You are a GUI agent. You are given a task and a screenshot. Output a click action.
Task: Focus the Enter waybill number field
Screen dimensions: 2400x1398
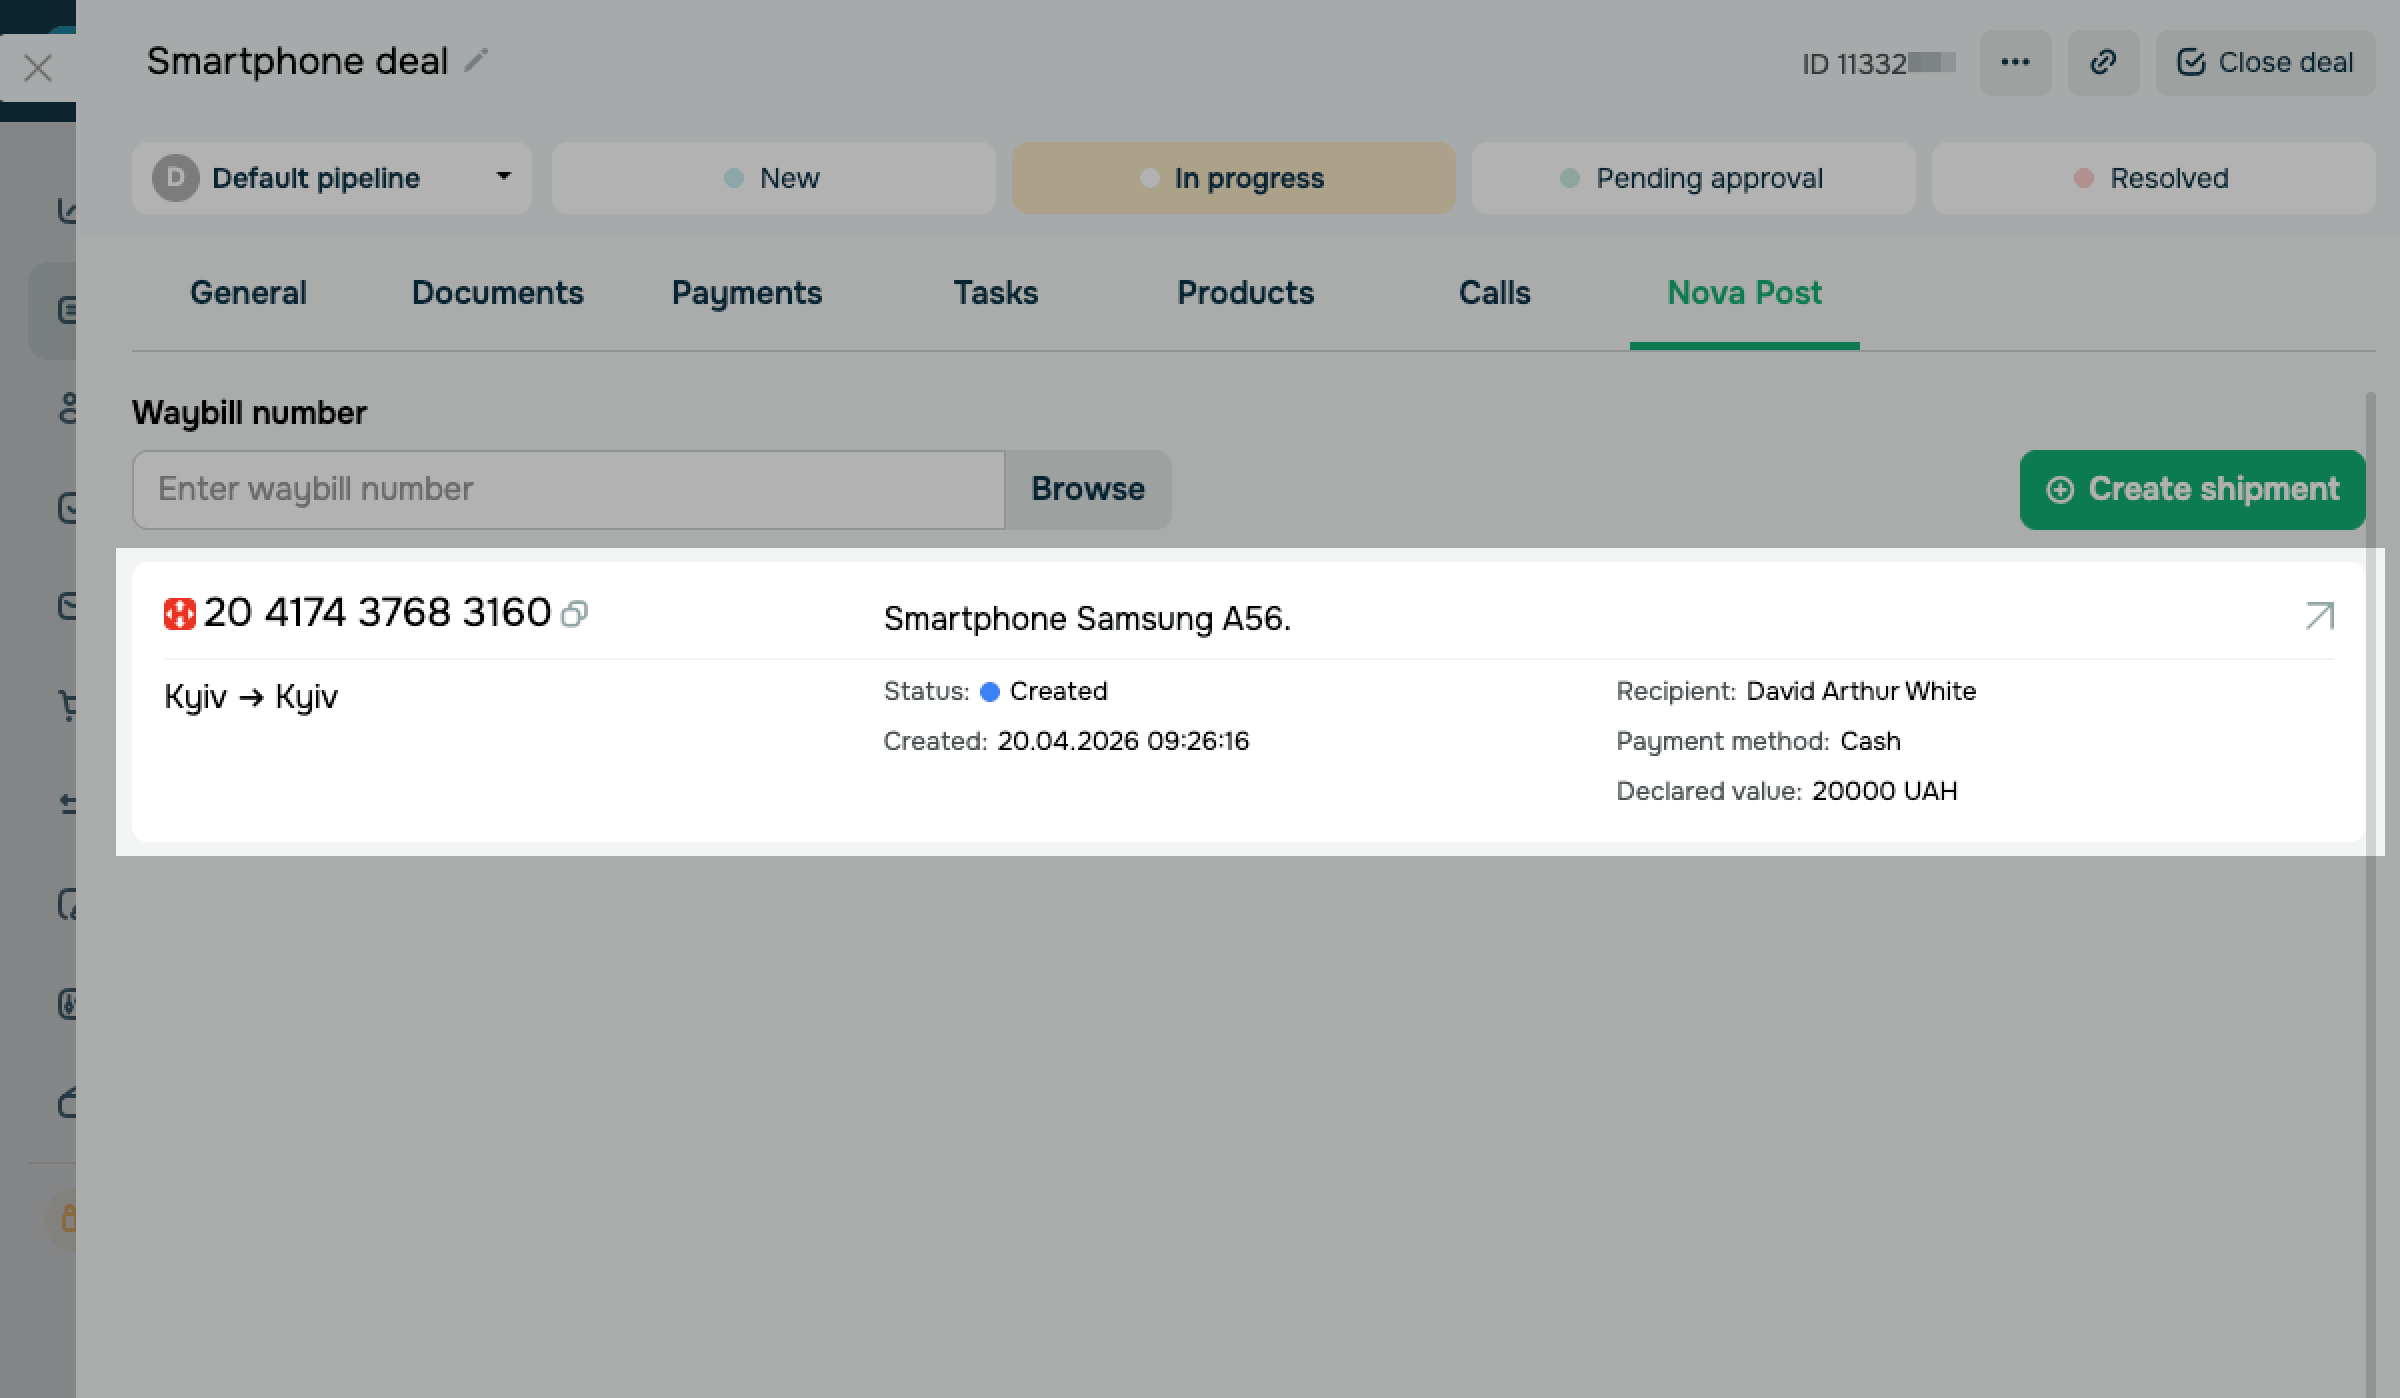[568, 489]
